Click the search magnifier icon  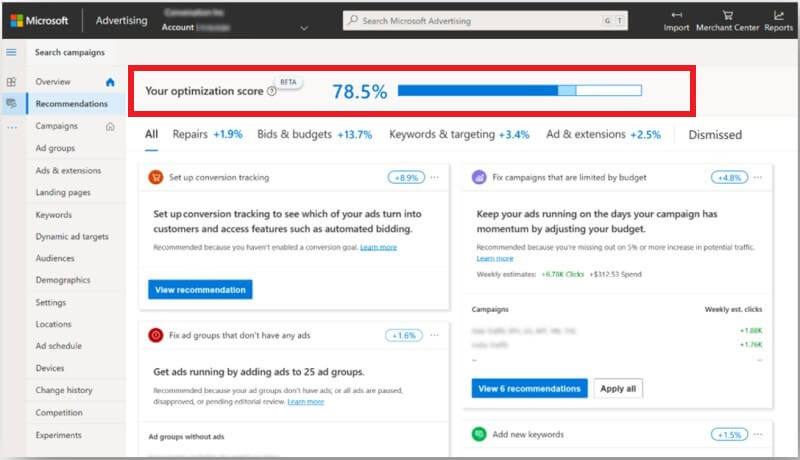pos(353,20)
